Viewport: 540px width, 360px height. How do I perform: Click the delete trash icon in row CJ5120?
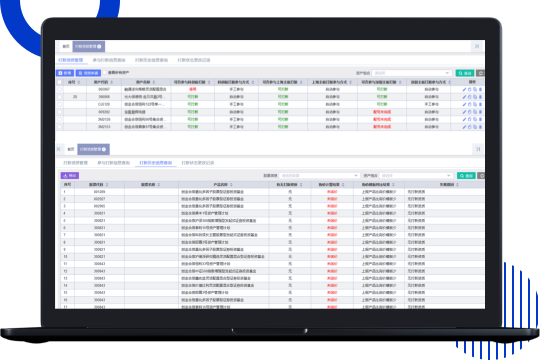[480, 104]
